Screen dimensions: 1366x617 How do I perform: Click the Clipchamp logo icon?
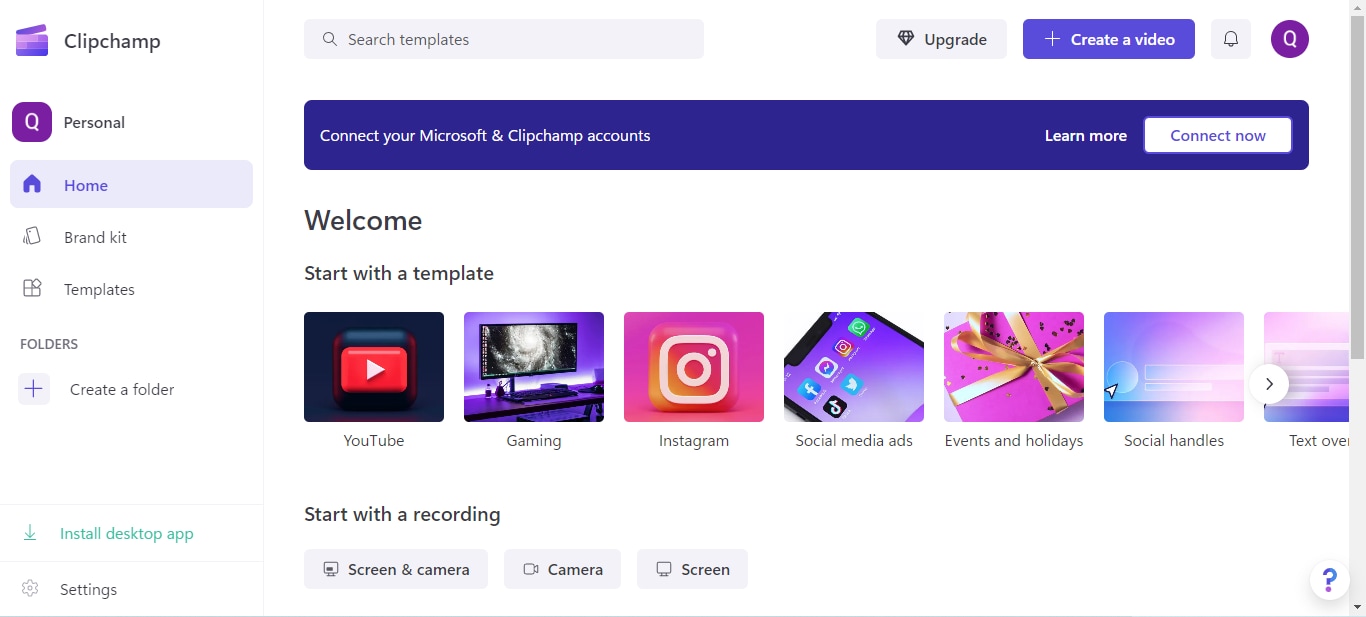point(32,41)
